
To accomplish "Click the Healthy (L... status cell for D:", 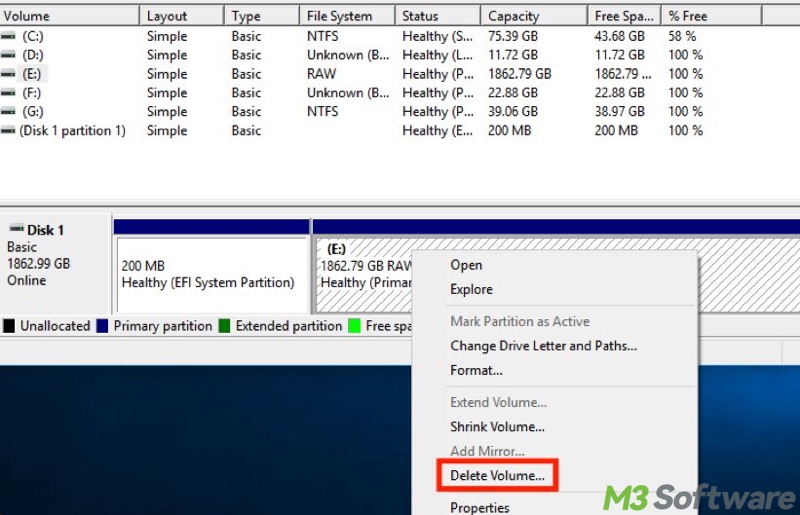I will 438,55.
